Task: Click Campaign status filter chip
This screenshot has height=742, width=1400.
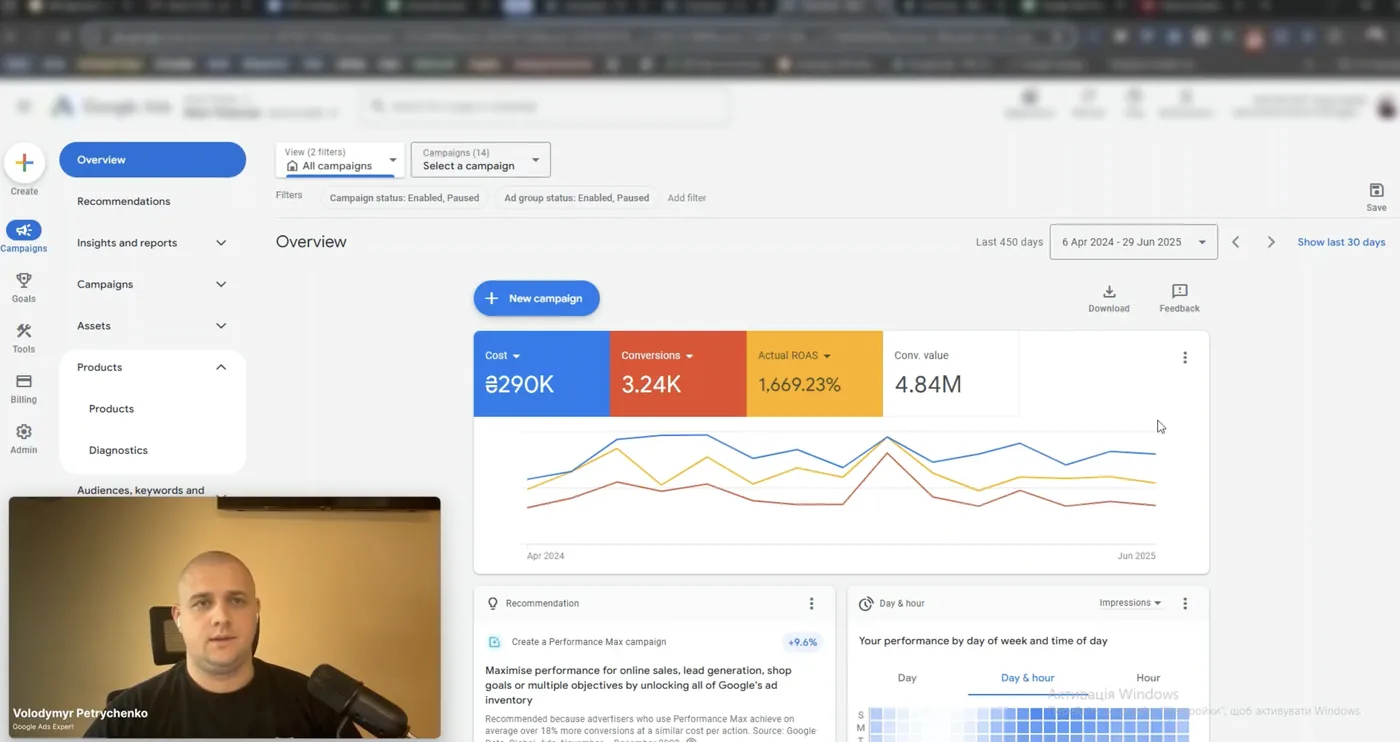Action: click(404, 198)
